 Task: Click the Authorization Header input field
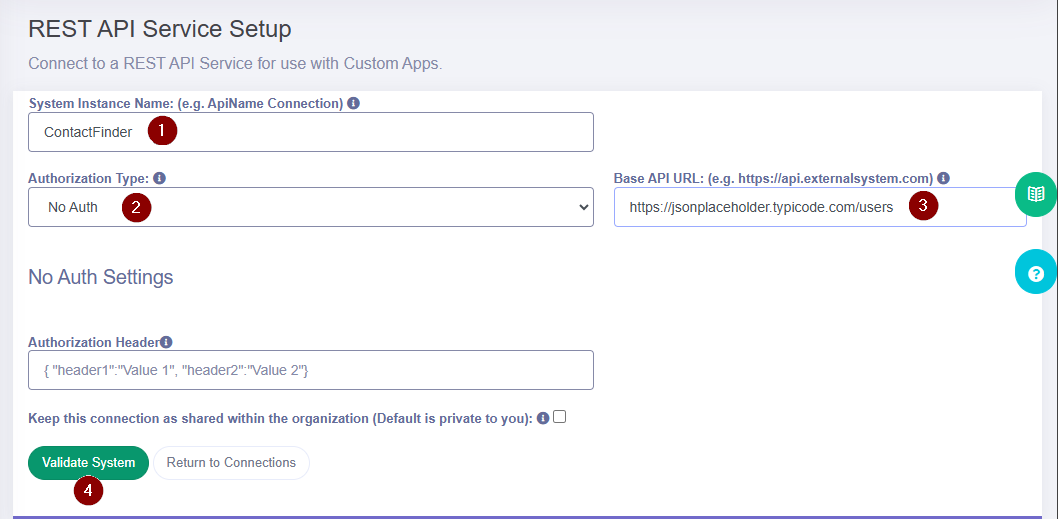(311, 370)
